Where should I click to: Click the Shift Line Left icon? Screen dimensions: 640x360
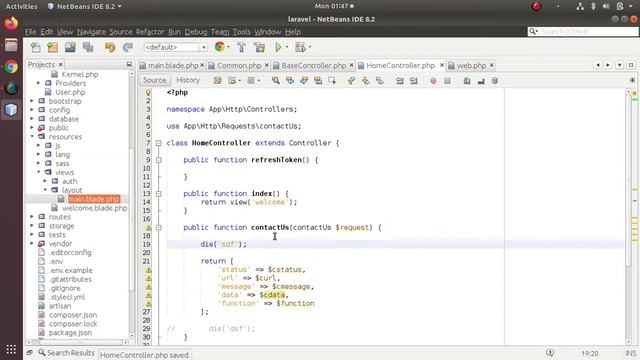click(400, 81)
